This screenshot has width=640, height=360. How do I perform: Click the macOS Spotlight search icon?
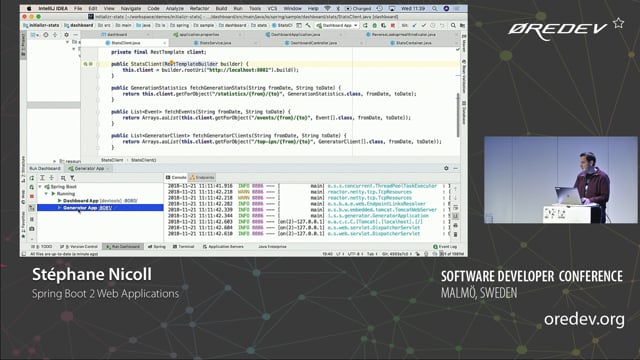click(x=435, y=8)
